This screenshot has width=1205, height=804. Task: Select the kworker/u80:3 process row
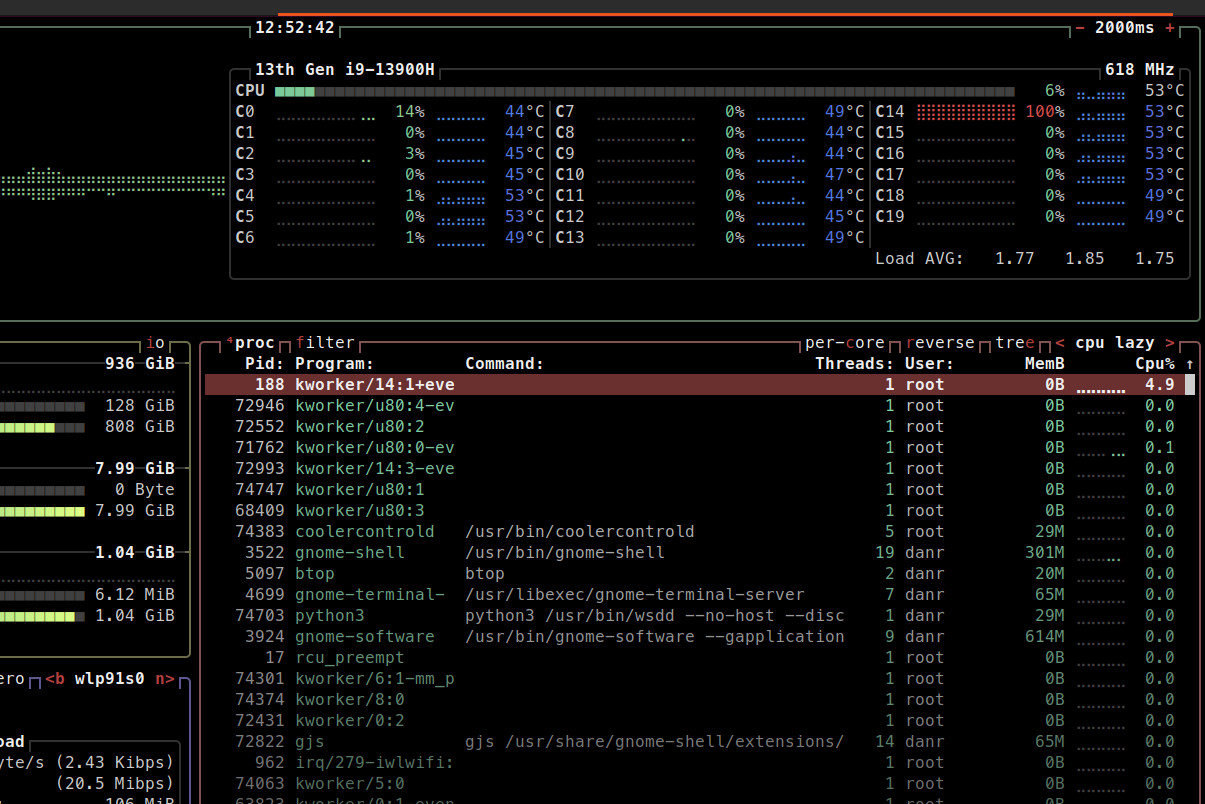tap(695, 510)
